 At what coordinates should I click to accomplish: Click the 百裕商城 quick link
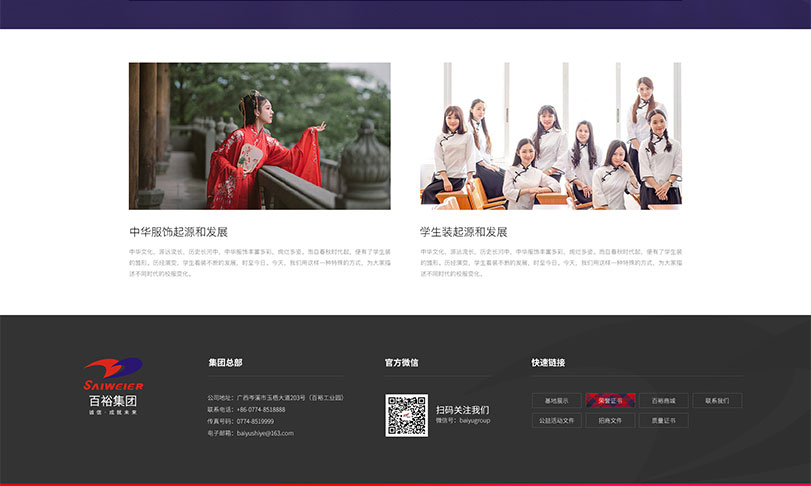click(x=664, y=401)
